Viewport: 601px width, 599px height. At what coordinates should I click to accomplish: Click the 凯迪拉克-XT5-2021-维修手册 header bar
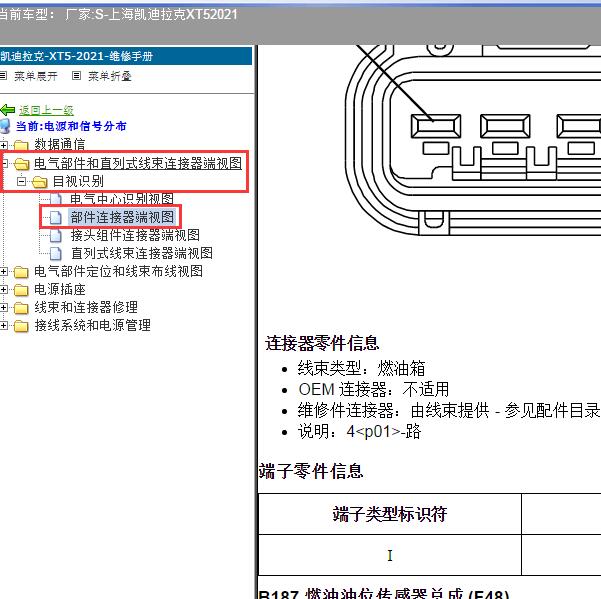tap(126, 56)
